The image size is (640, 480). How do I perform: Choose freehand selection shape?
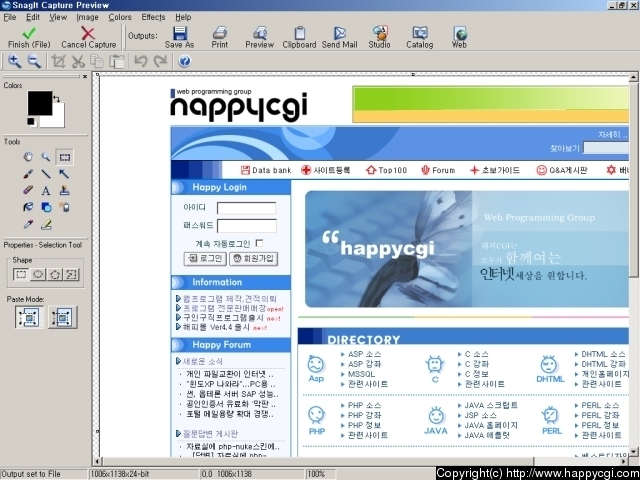(x=71, y=274)
